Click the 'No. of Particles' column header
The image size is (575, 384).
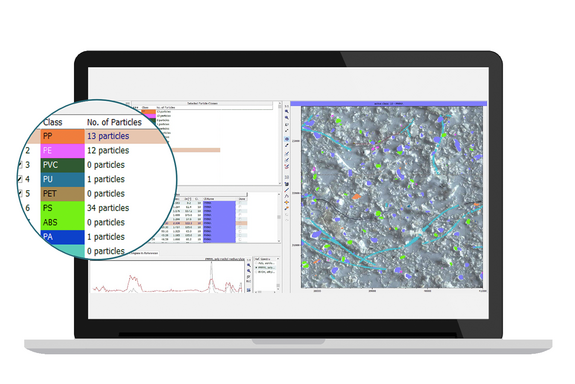pos(114,122)
